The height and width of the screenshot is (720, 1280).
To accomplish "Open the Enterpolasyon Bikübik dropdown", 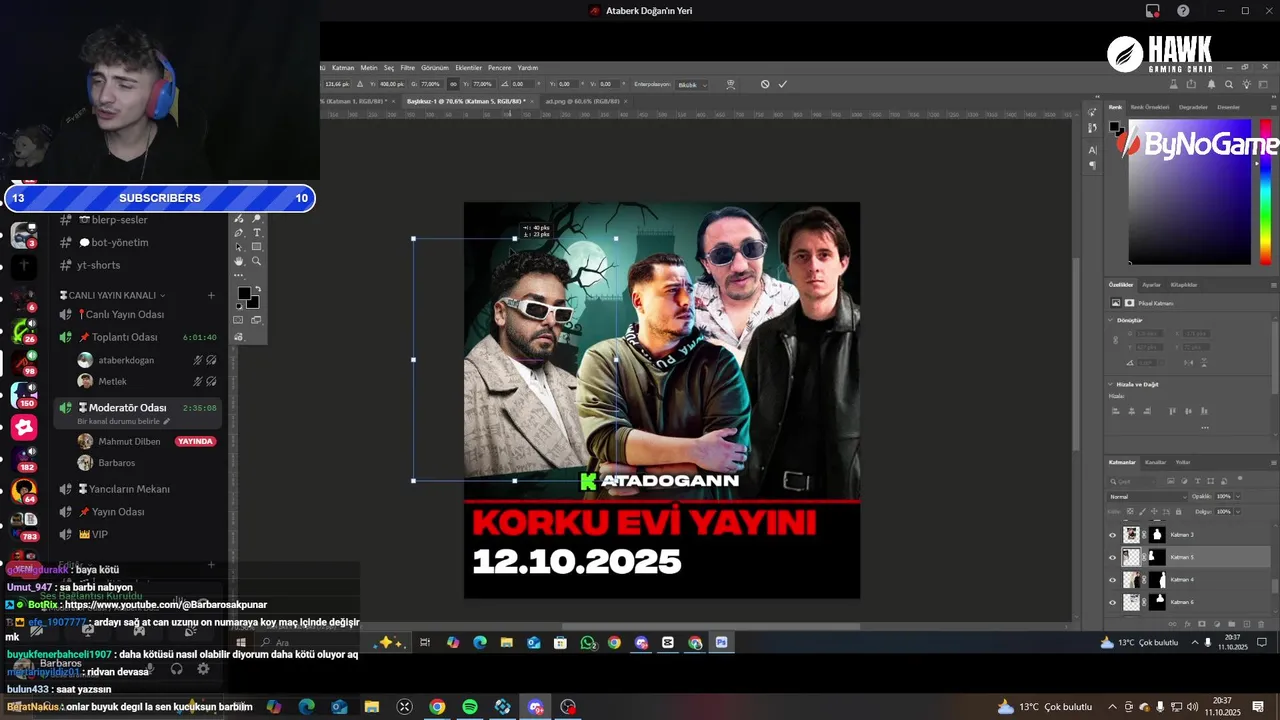I will 693,85.
